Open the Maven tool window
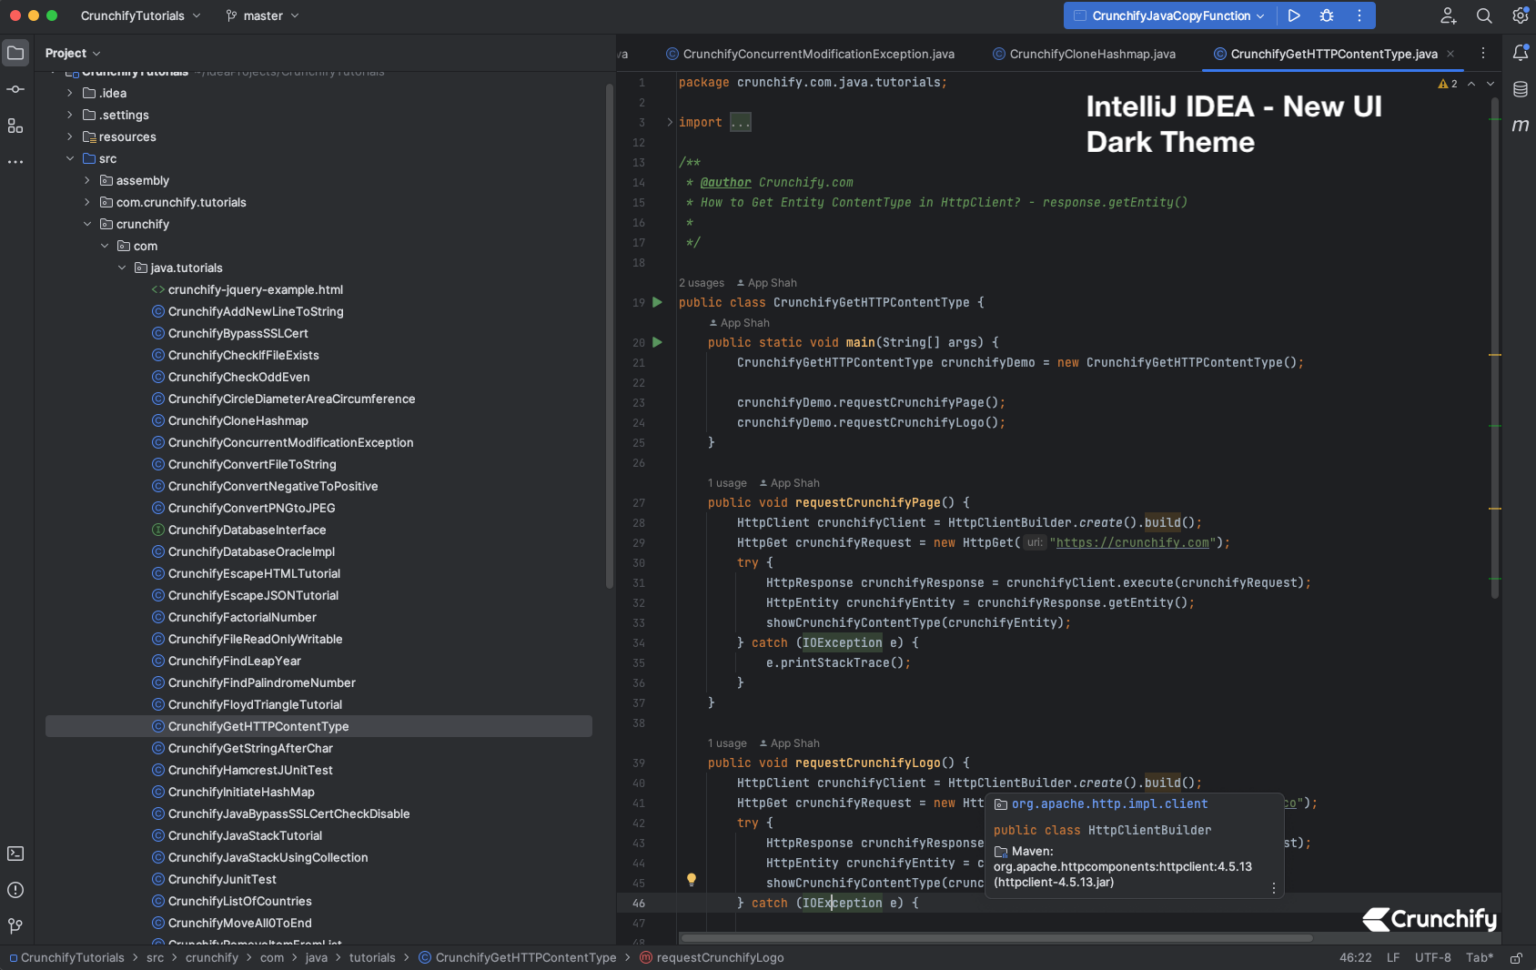 [x=1521, y=125]
